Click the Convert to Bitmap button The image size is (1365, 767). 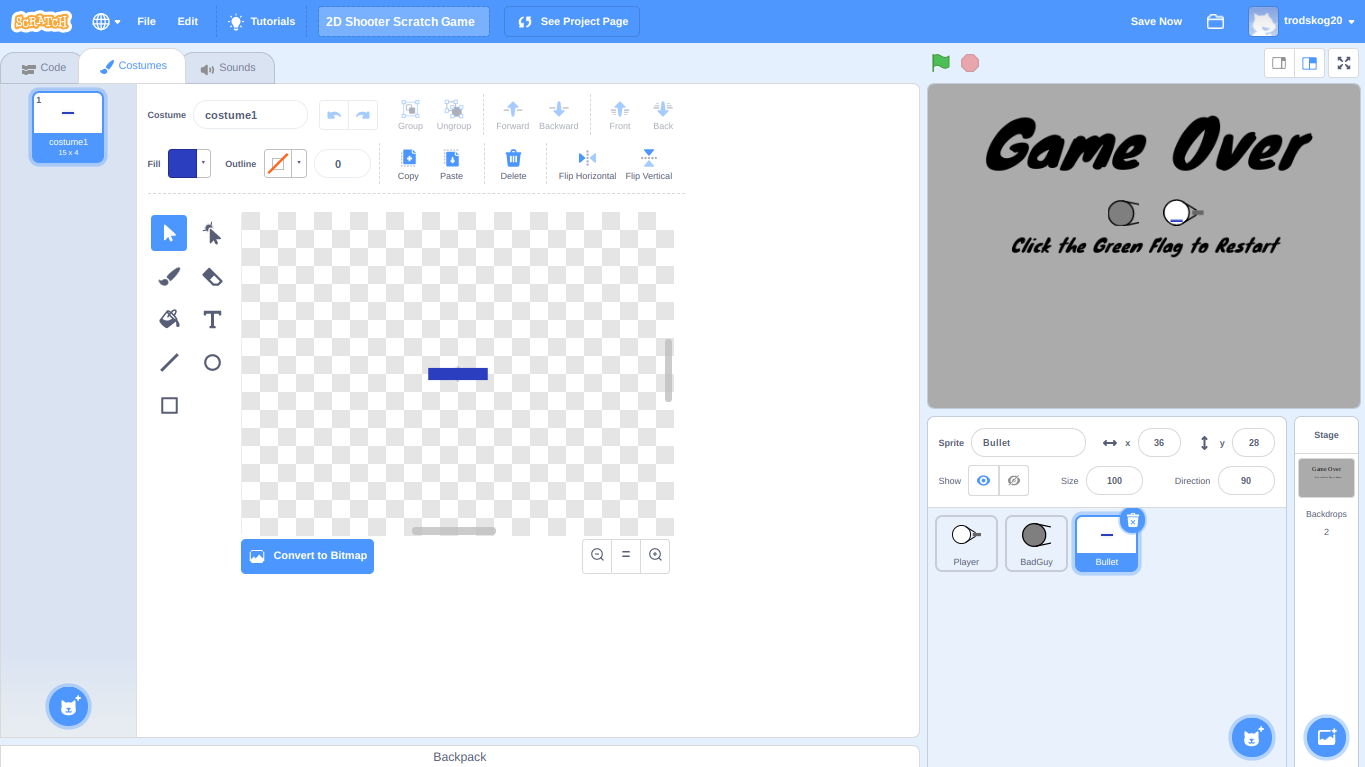(x=307, y=556)
